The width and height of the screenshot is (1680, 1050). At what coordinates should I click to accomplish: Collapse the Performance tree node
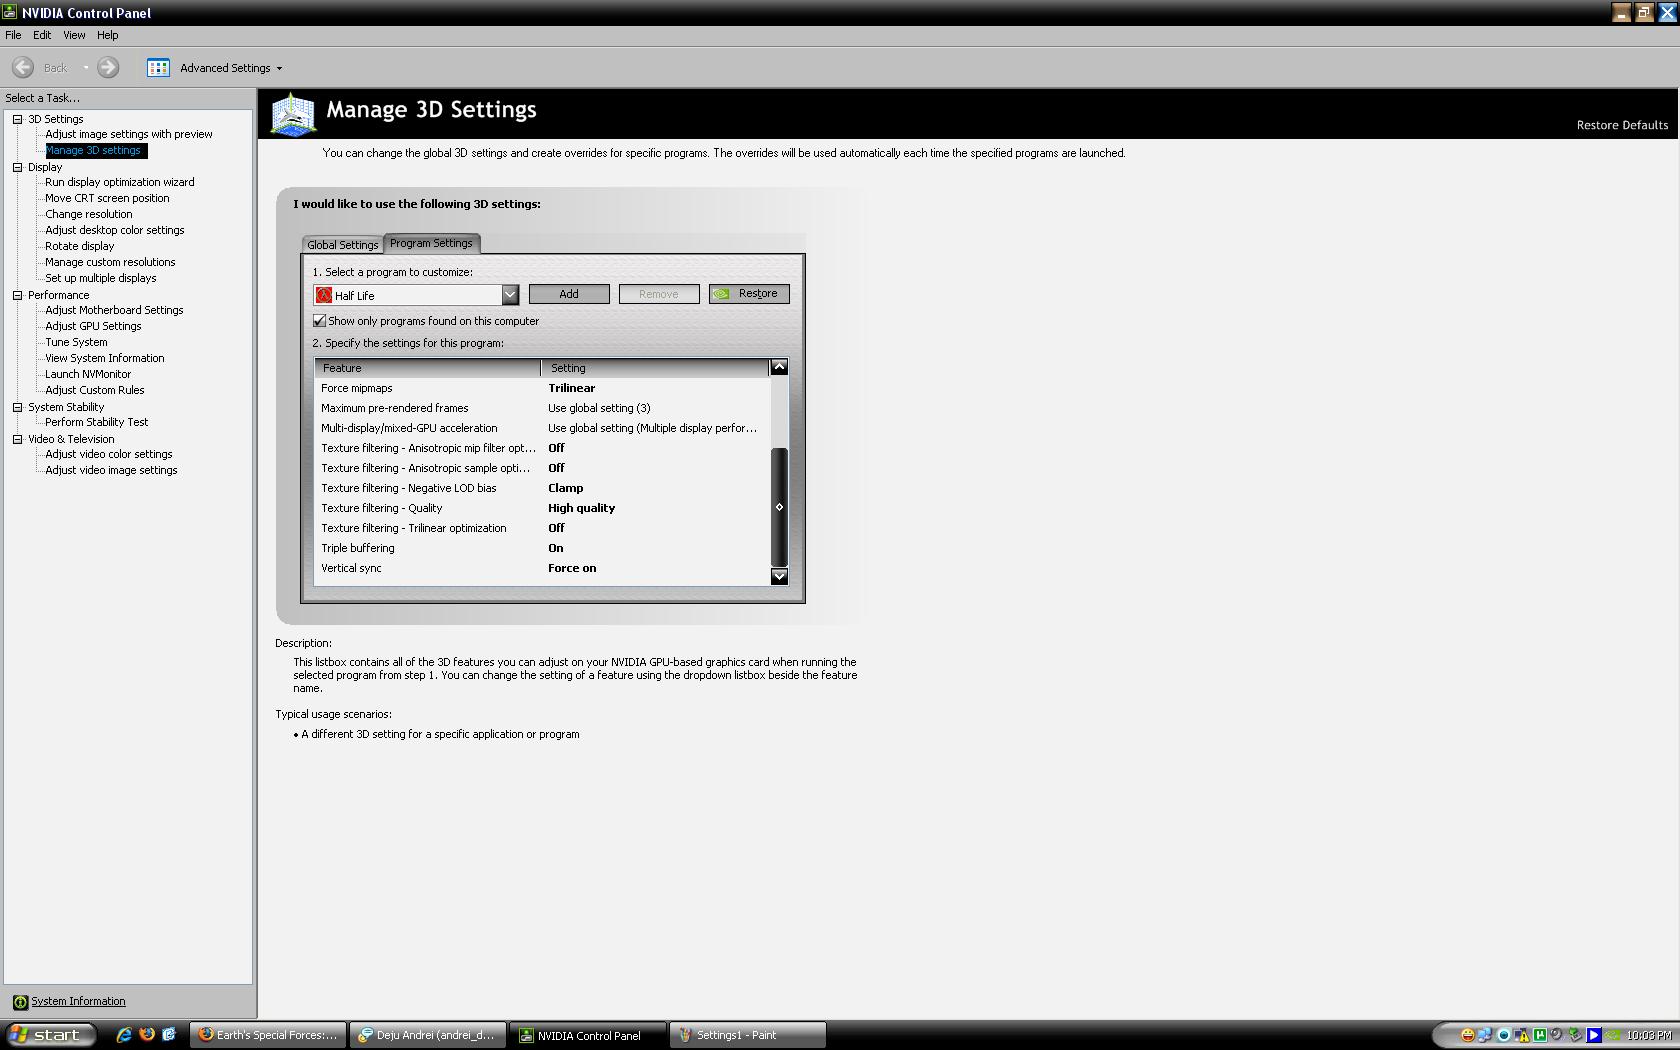[17, 295]
